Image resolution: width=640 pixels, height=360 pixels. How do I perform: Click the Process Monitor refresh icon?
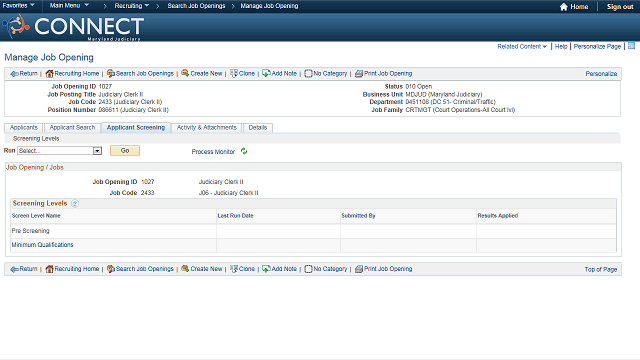pyautogui.click(x=244, y=151)
